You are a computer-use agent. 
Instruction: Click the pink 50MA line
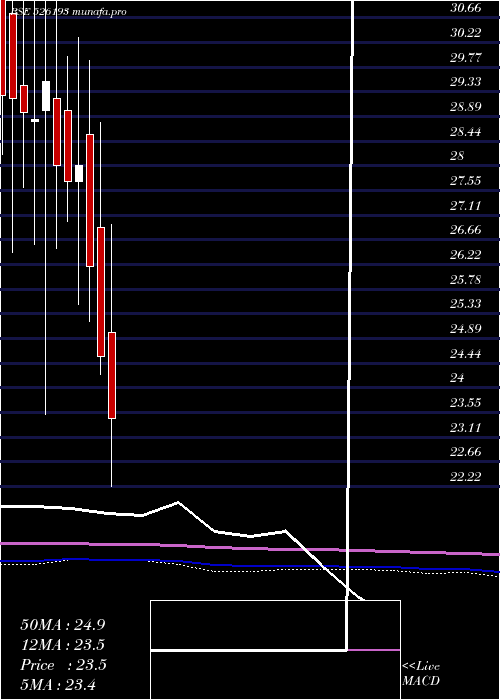(x=250, y=547)
